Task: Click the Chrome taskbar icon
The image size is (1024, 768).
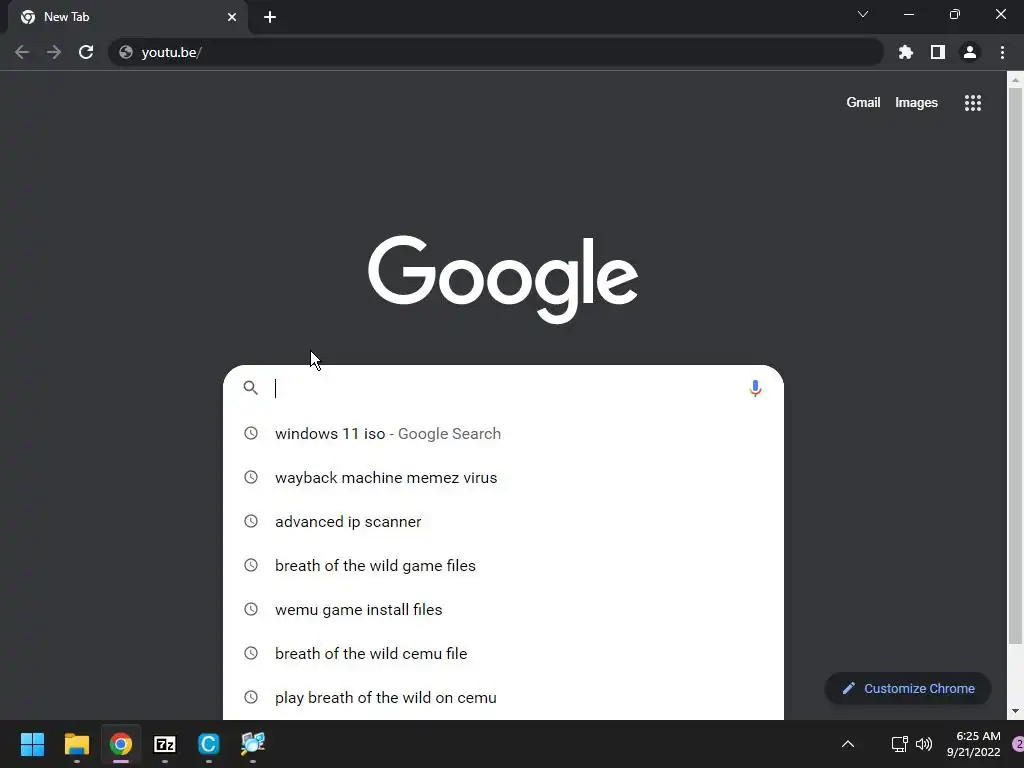Action: click(121, 744)
